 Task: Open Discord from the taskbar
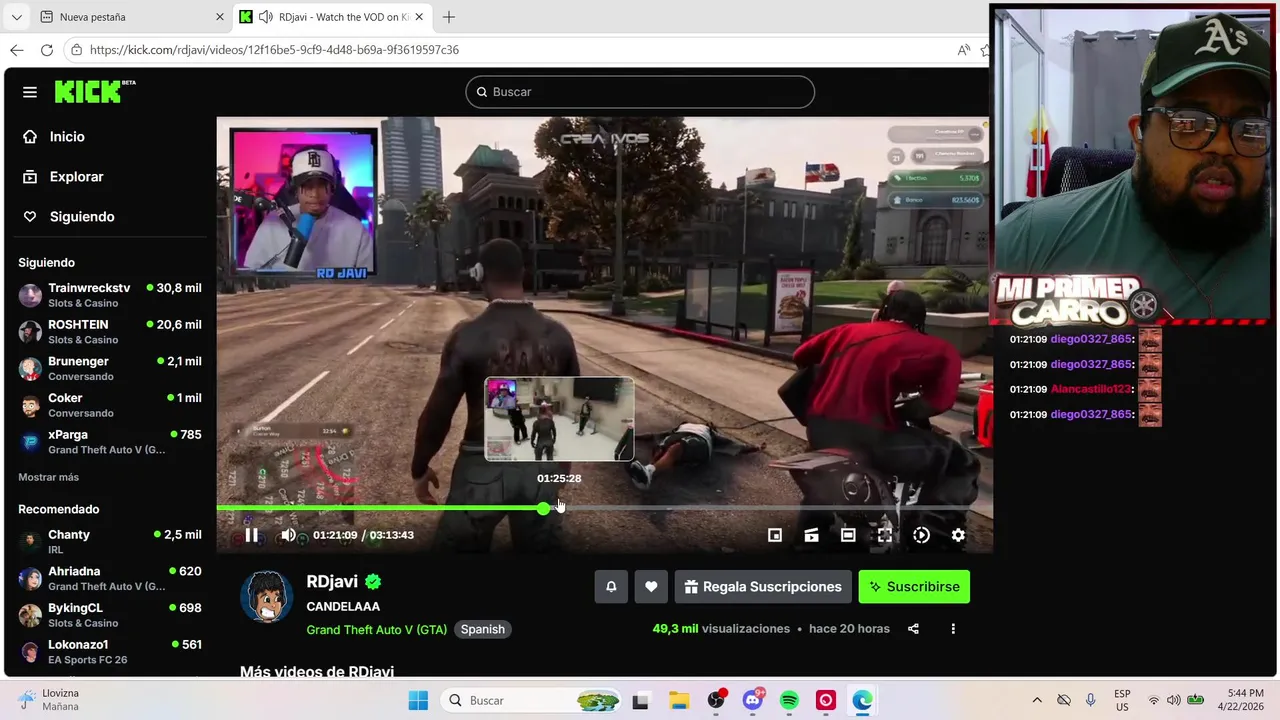click(x=753, y=701)
